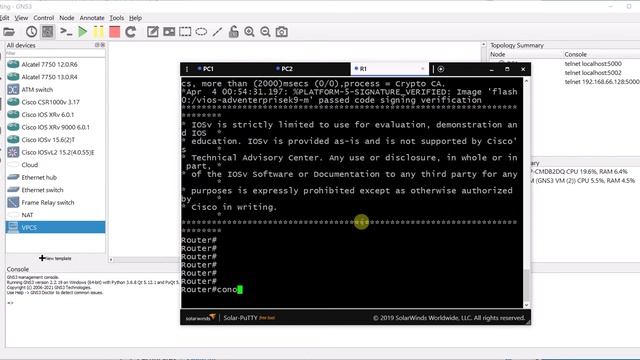This screenshot has width=640, height=360.
Task: Click GNS3 VM CPU 5.5% server row
Action: [582, 180]
